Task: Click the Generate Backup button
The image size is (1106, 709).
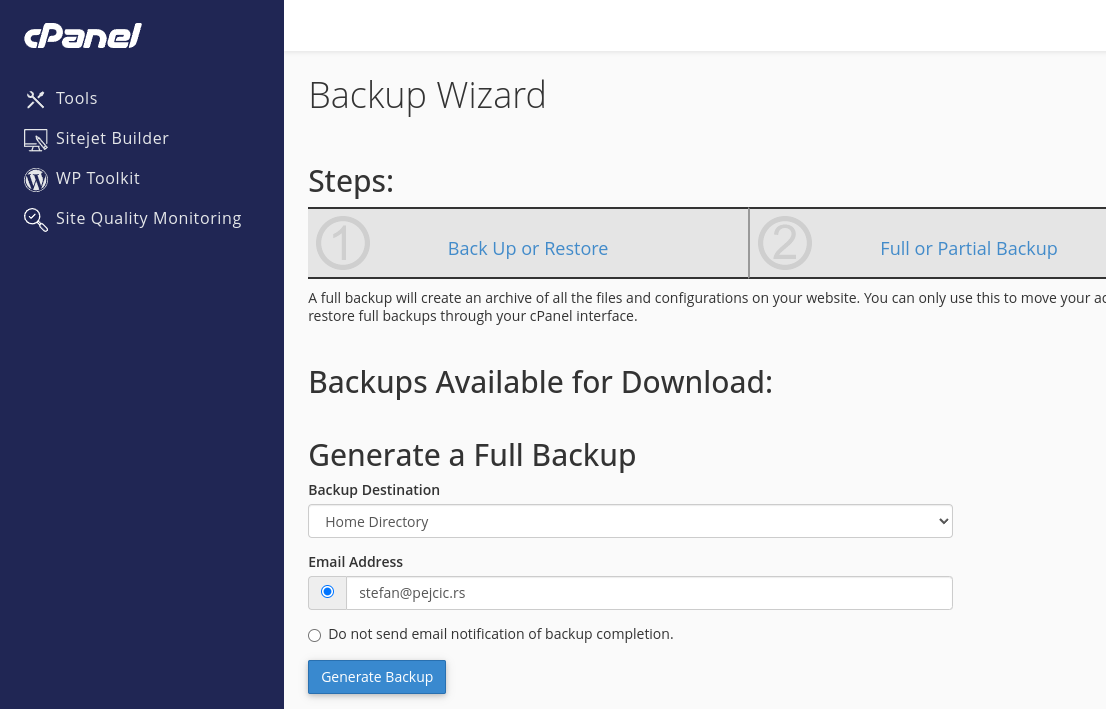Action: (377, 677)
